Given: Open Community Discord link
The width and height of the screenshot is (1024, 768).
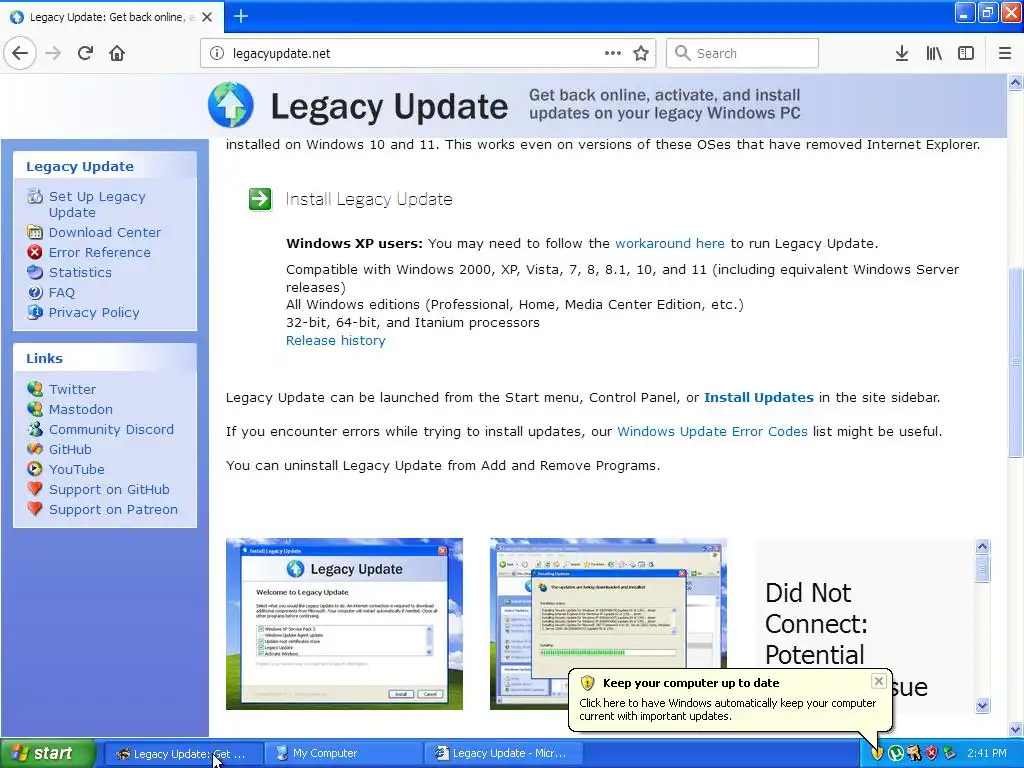Looking at the screenshot, I should [x=111, y=430].
